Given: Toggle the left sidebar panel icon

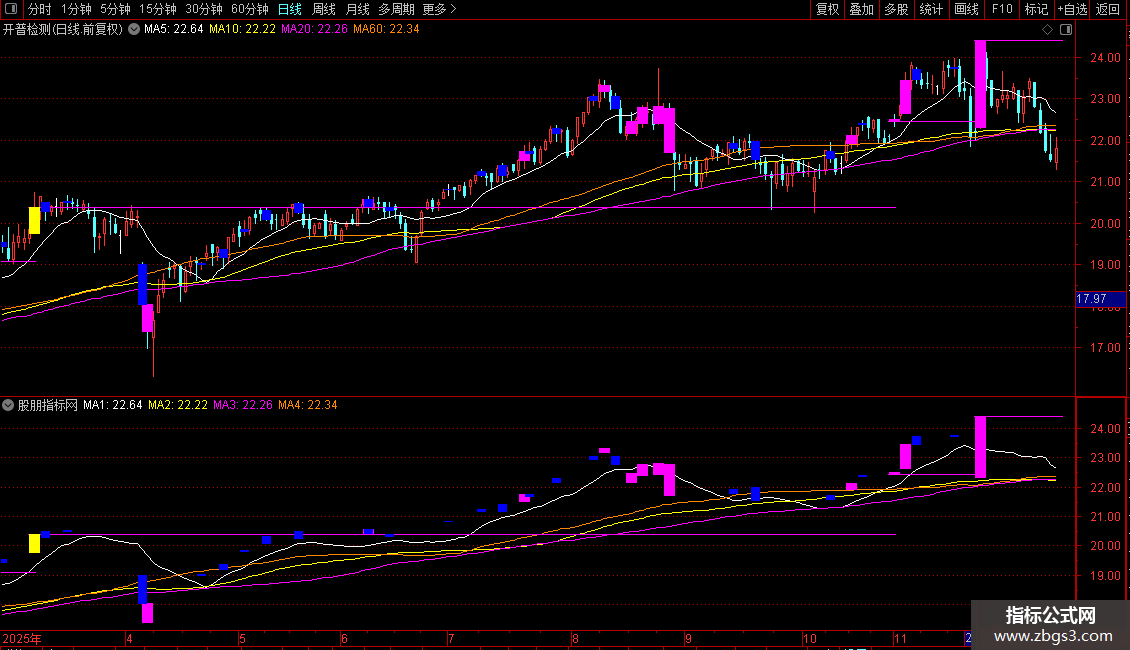Looking at the screenshot, I should (11, 9).
